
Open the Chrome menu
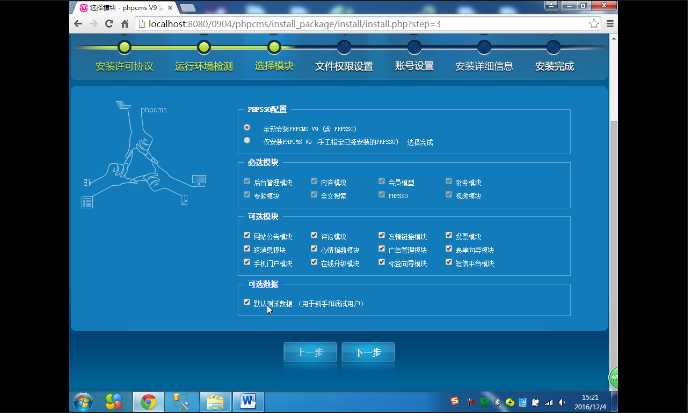pos(610,24)
